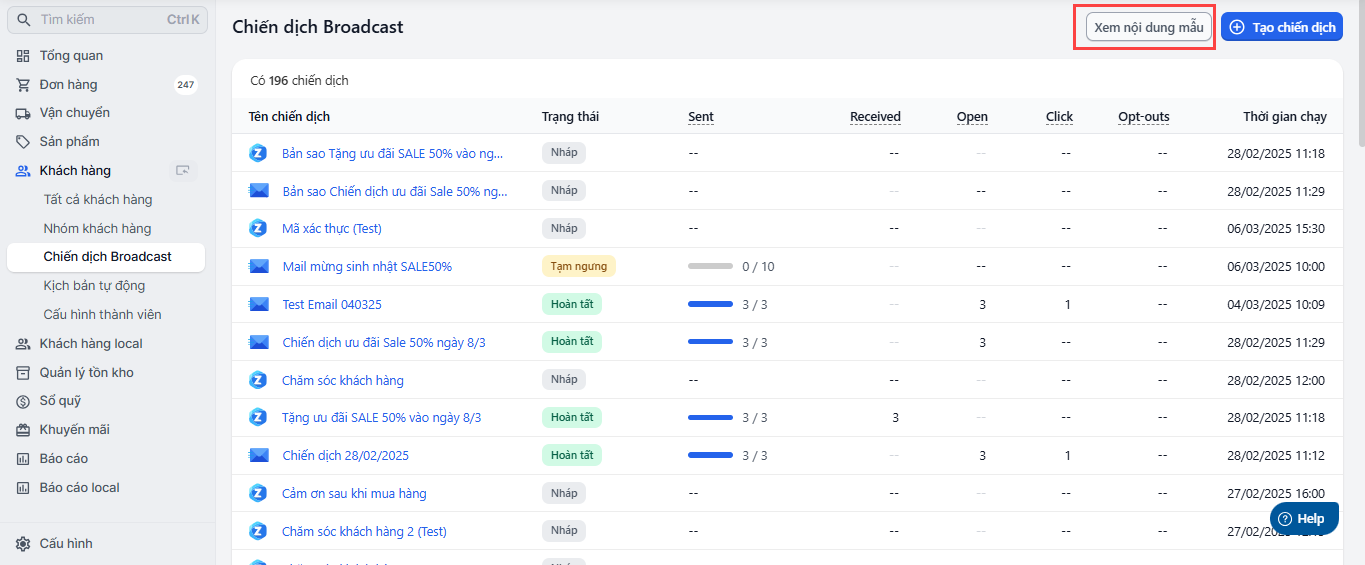This screenshot has height=565, width=1365.
Task: Open Cấu hình via gear icon
Action: tap(23, 544)
